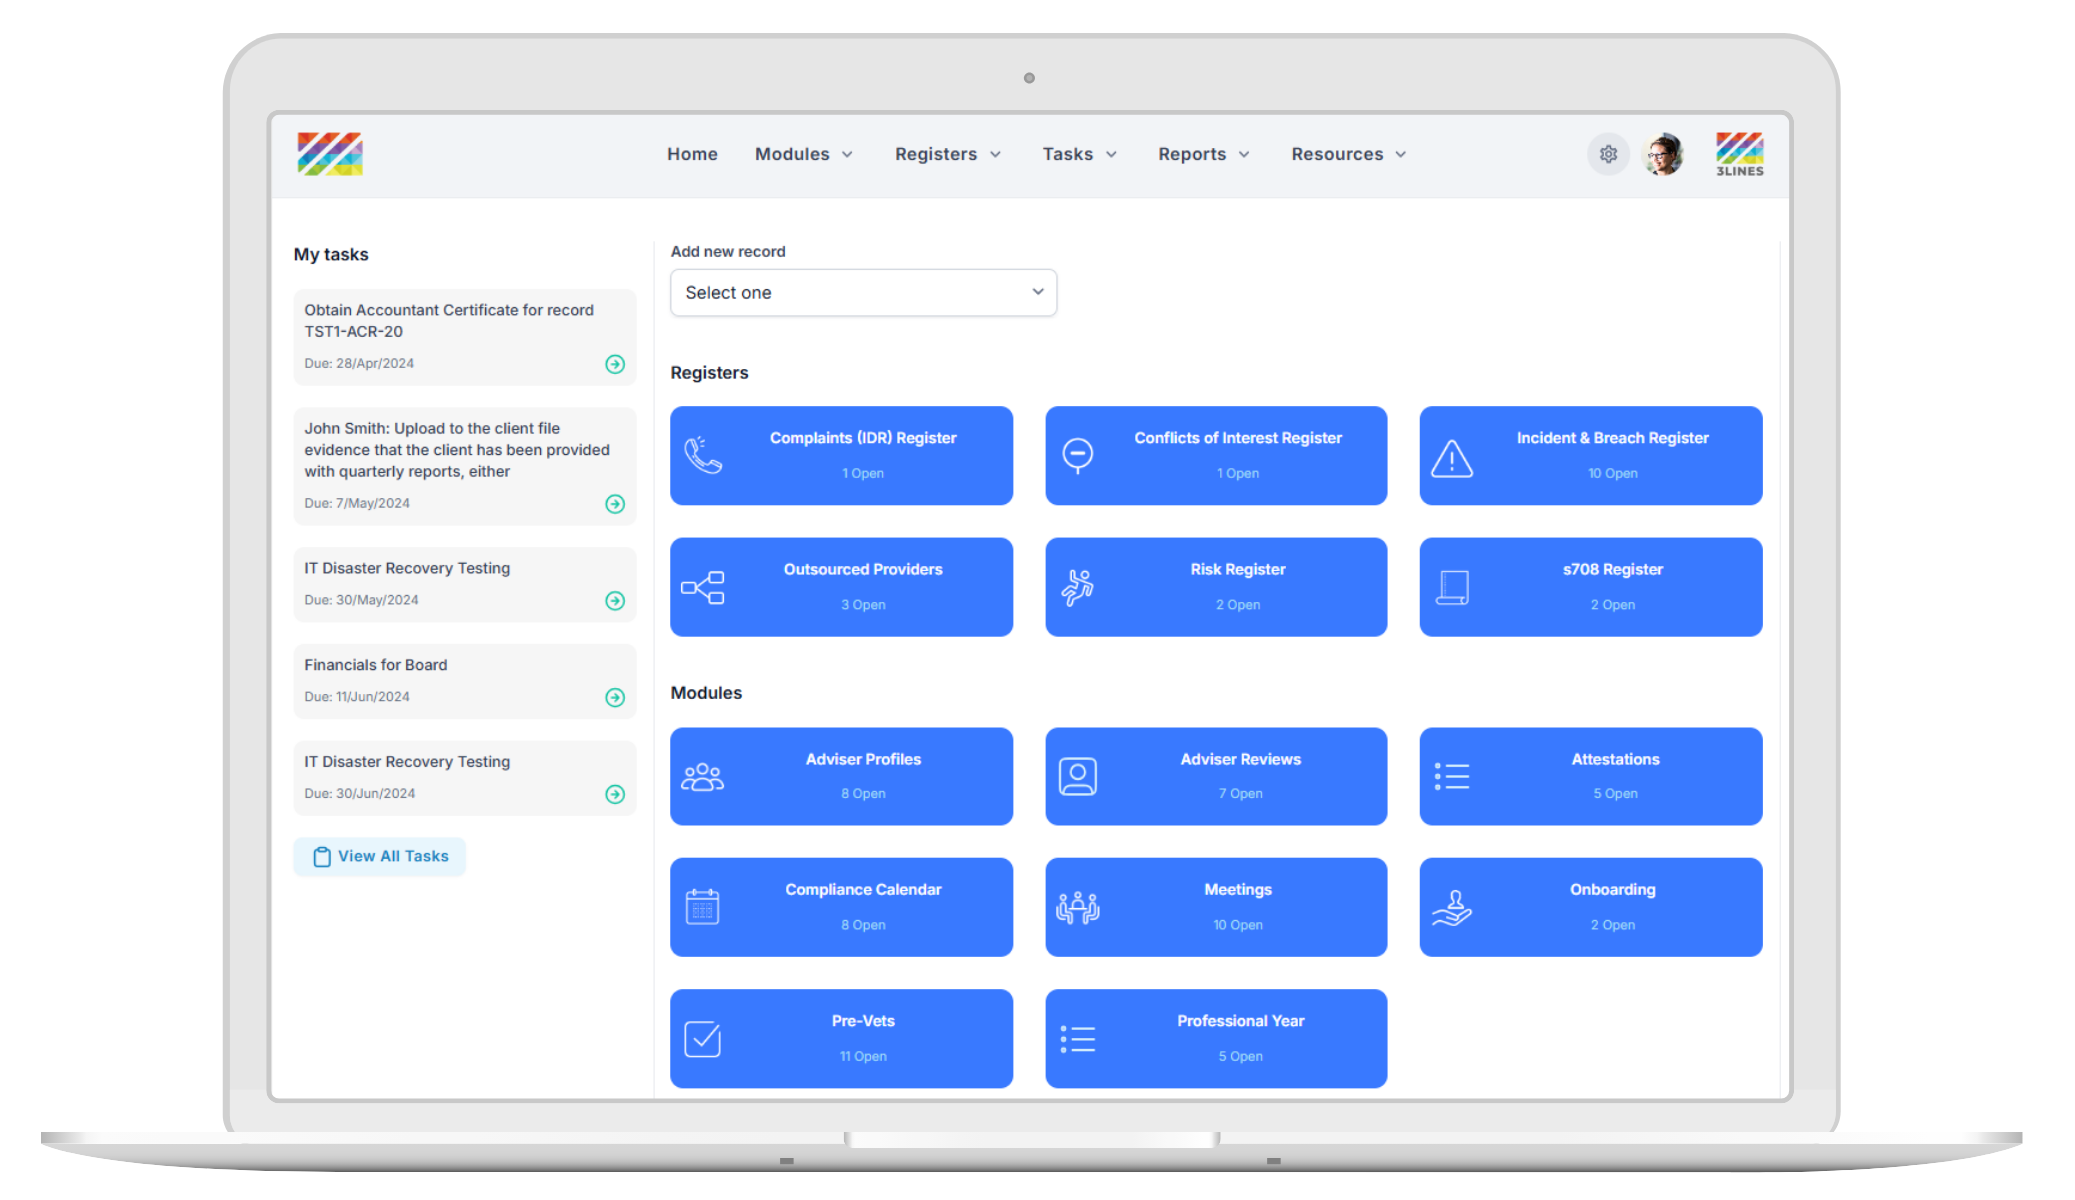Click the Risk Register slipping-person icon
2075x1200 pixels.
1077,587
